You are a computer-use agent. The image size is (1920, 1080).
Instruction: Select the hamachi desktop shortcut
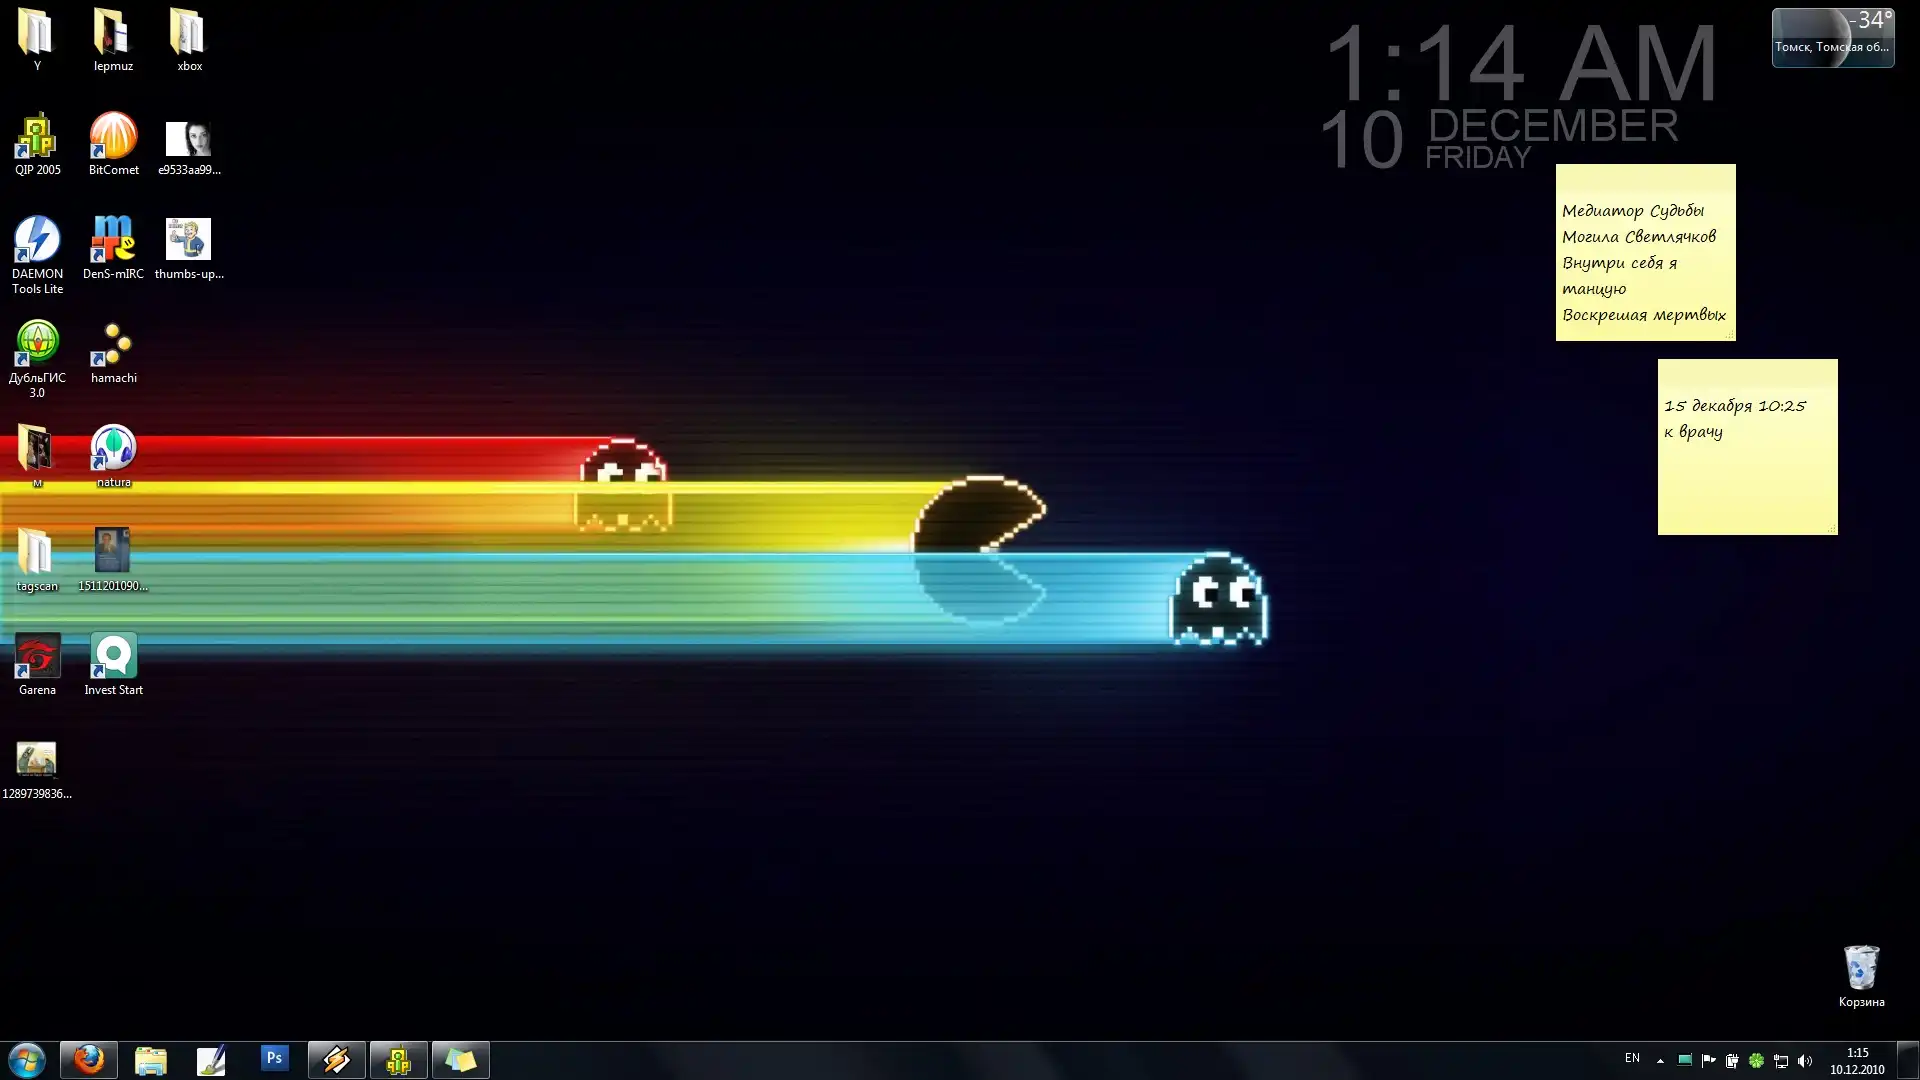pyautogui.click(x=113, y=346)
